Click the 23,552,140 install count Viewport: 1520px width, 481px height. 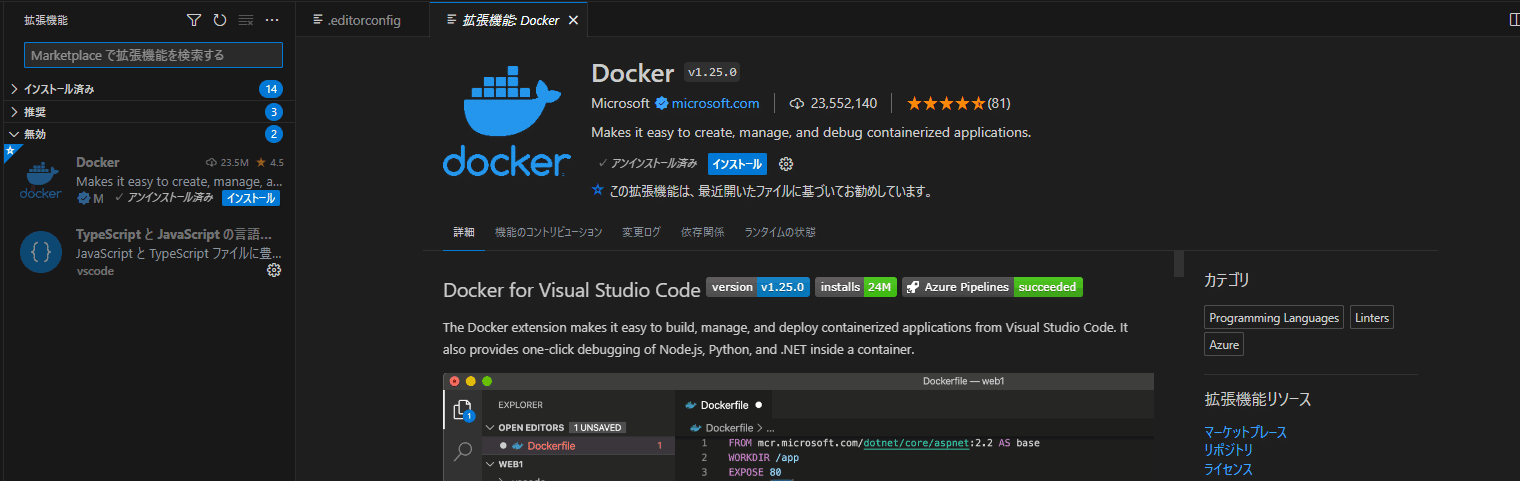coord(844,103)
